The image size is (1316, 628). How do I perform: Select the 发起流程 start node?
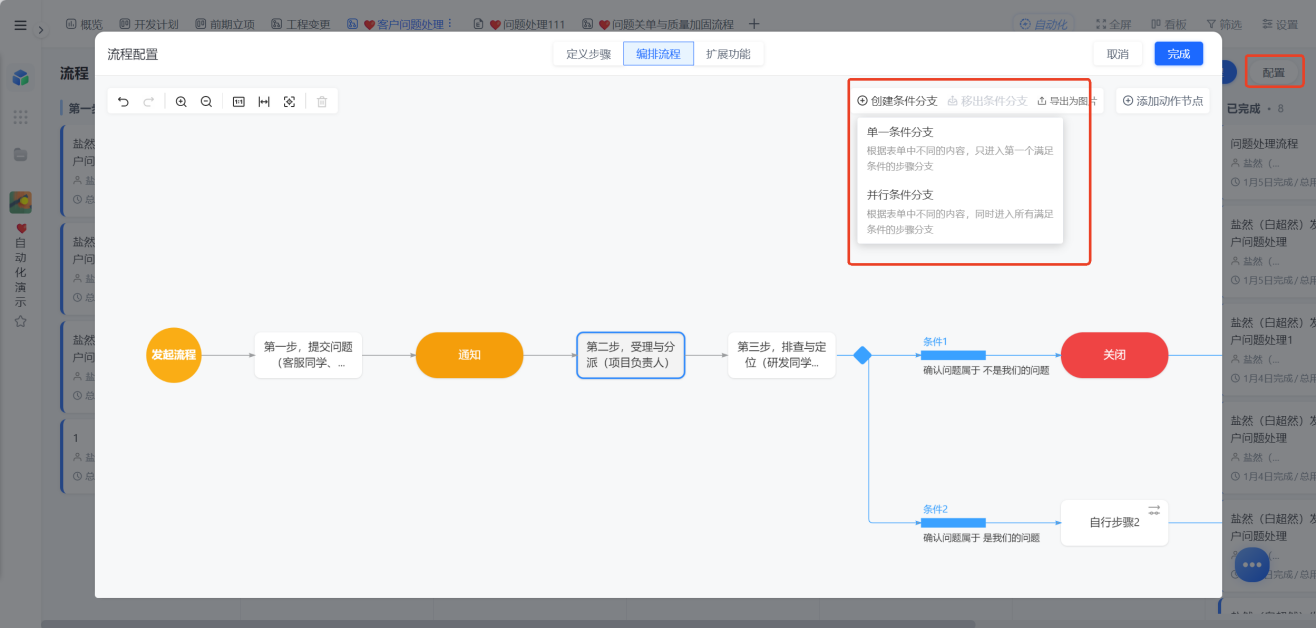[x=174, y=355]
